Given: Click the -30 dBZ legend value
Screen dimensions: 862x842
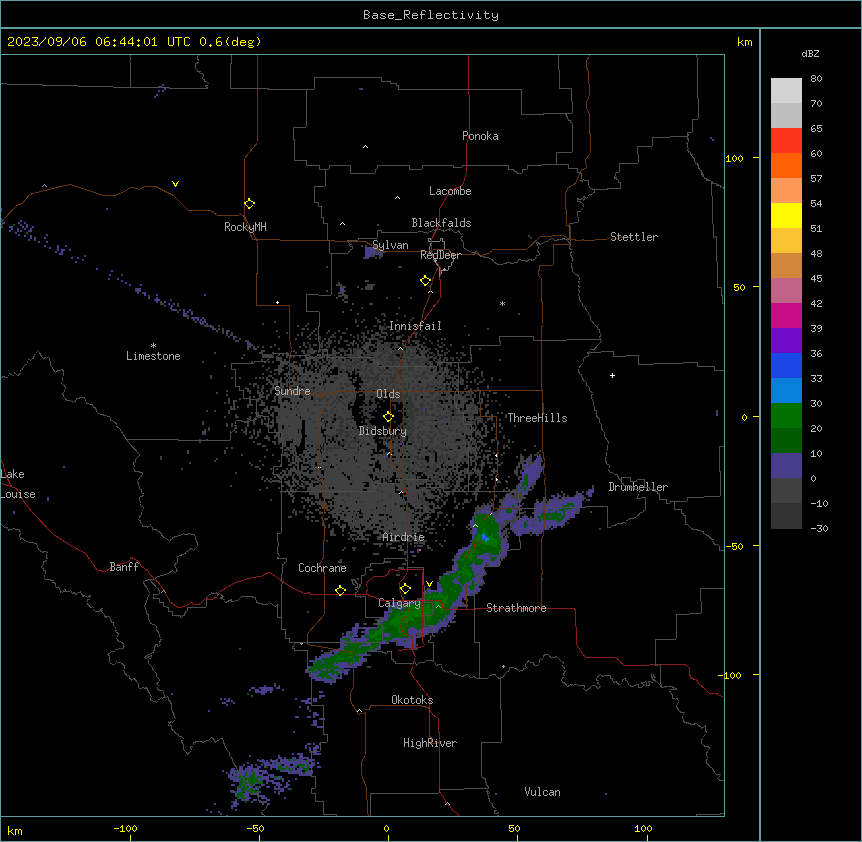Looking at the screenshot, I should [819, 528].
